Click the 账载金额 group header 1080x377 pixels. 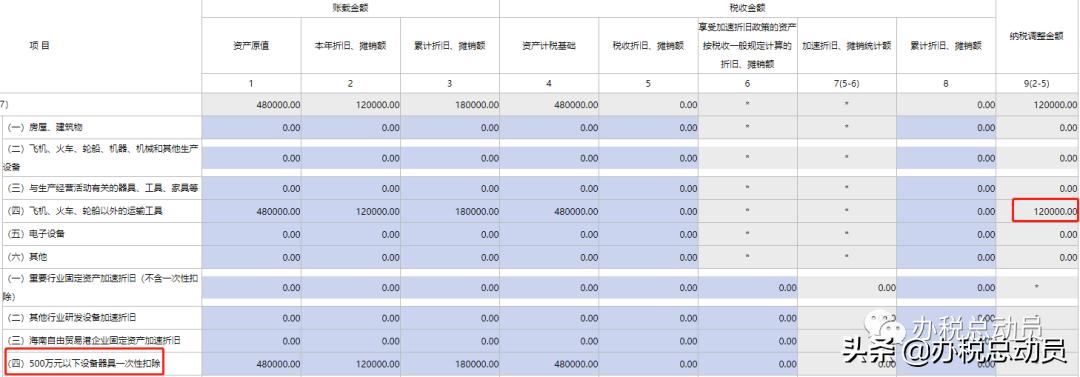351,8
